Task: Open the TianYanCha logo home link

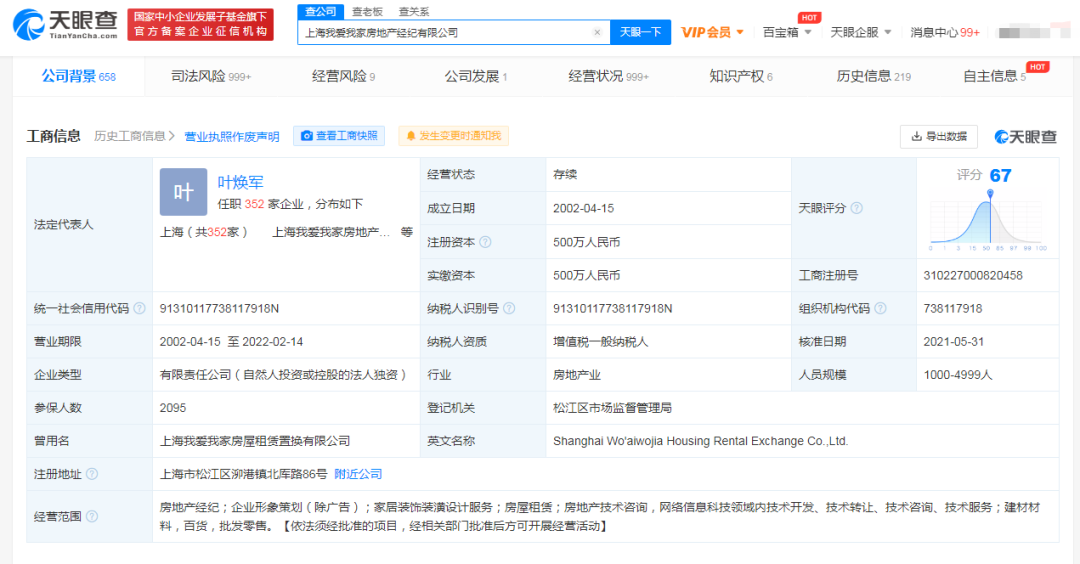Action: click(x=65, y=25)
